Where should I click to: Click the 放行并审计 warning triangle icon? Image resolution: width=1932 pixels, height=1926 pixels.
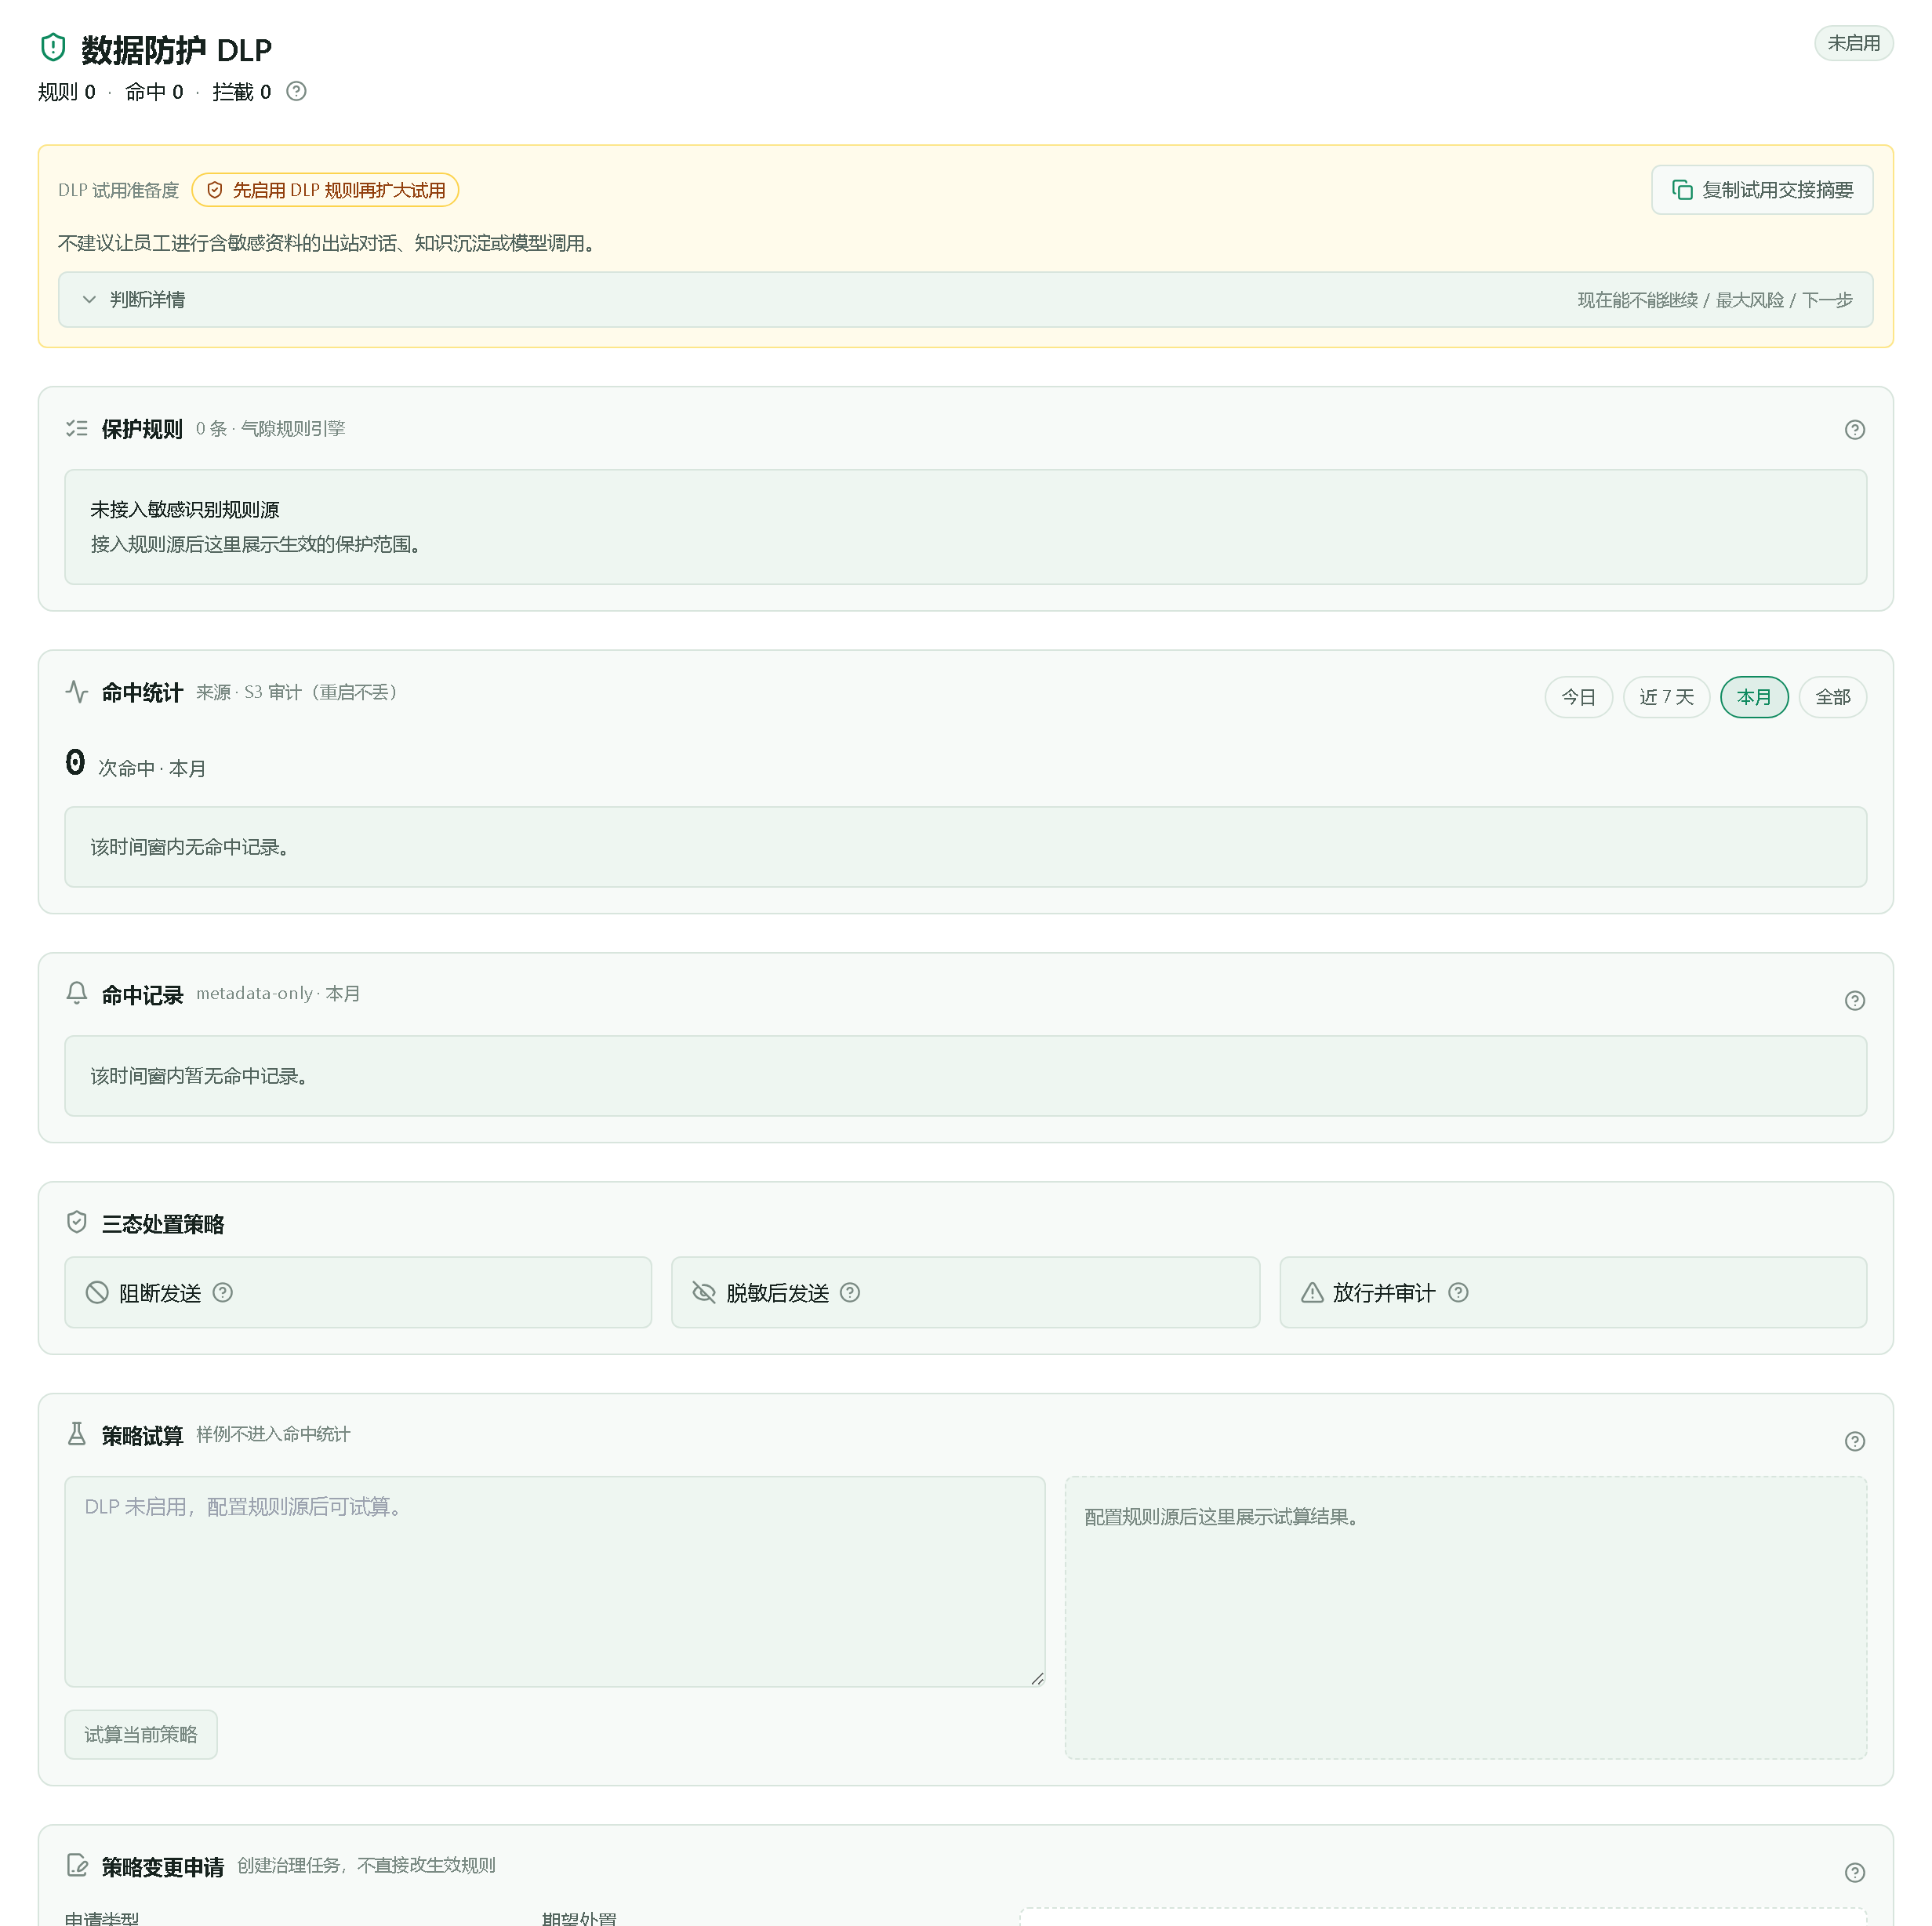[1312, 1292]
